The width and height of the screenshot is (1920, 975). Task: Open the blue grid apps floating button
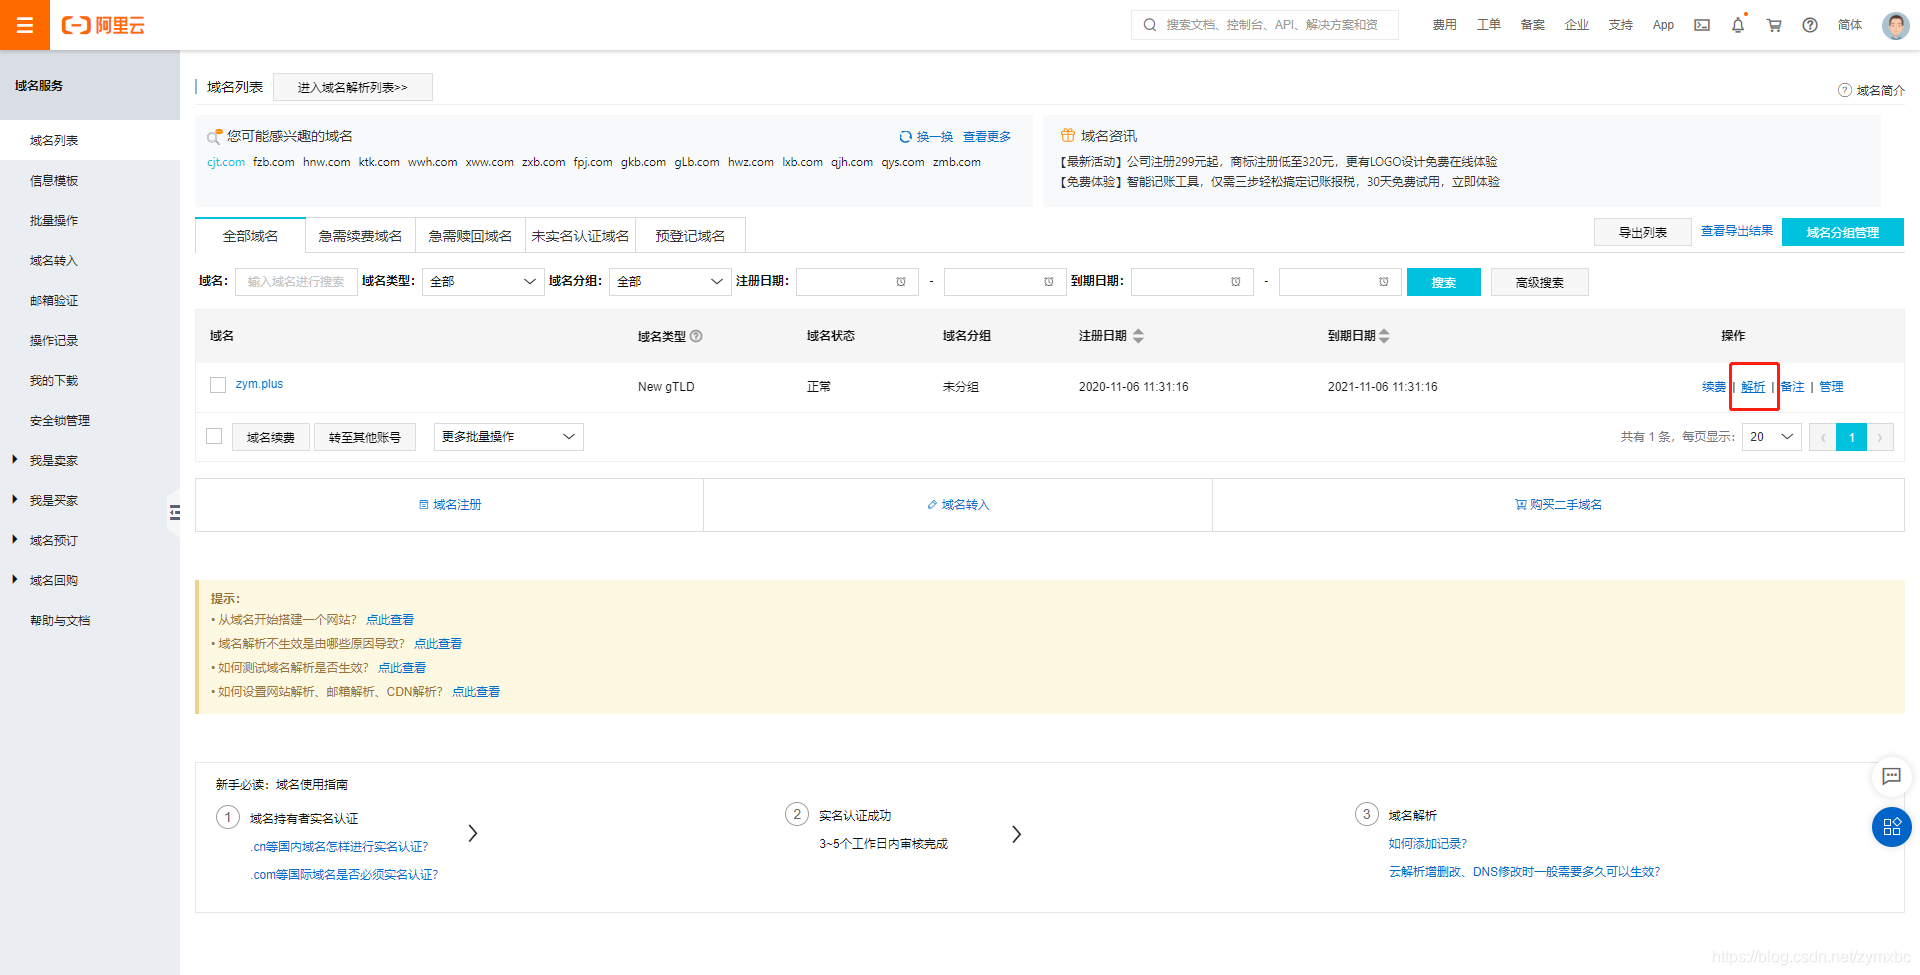pyautogui.click(x=1891, y=827)
